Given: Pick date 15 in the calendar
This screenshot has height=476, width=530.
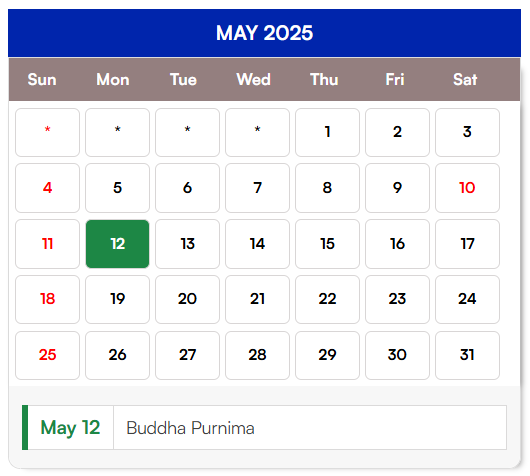Looking at the screenshot, I should click(x=327, y=244).
